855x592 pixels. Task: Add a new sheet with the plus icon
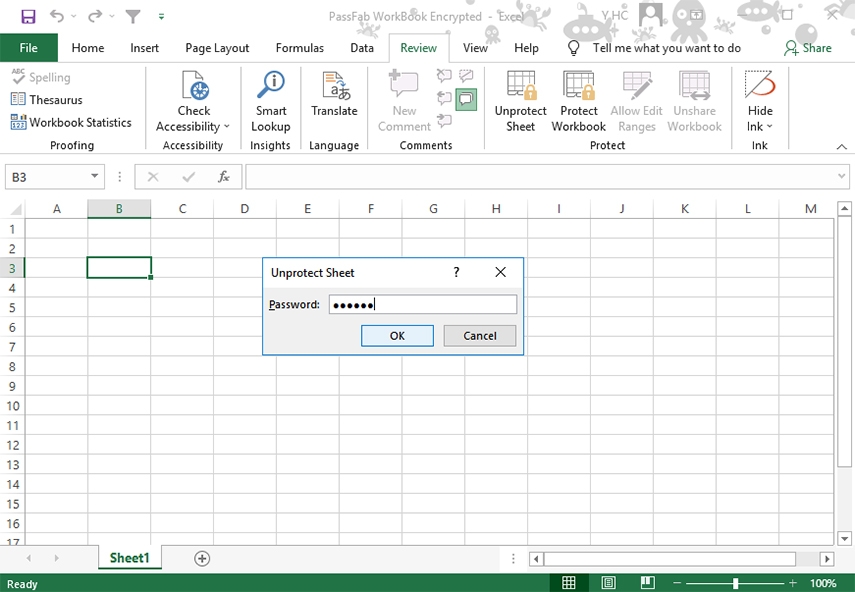pos(202,558)
